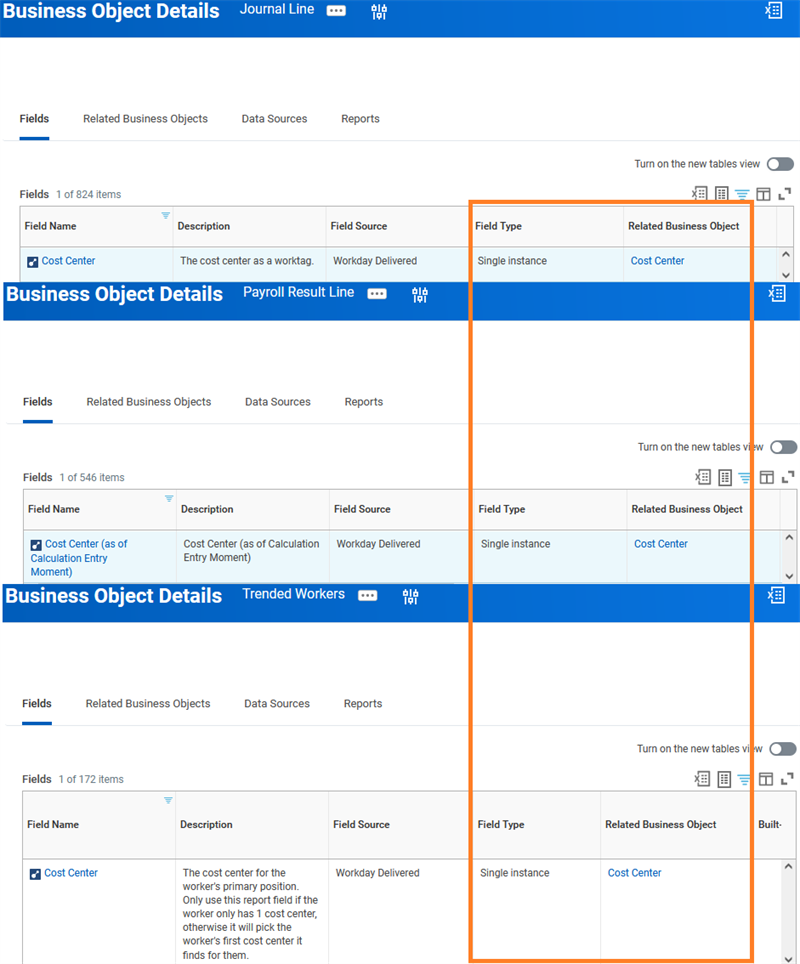Screen dimensions: 800x964
Task: Open Cost Center related object in Payroll Result Line
Action: click(661, 543)
